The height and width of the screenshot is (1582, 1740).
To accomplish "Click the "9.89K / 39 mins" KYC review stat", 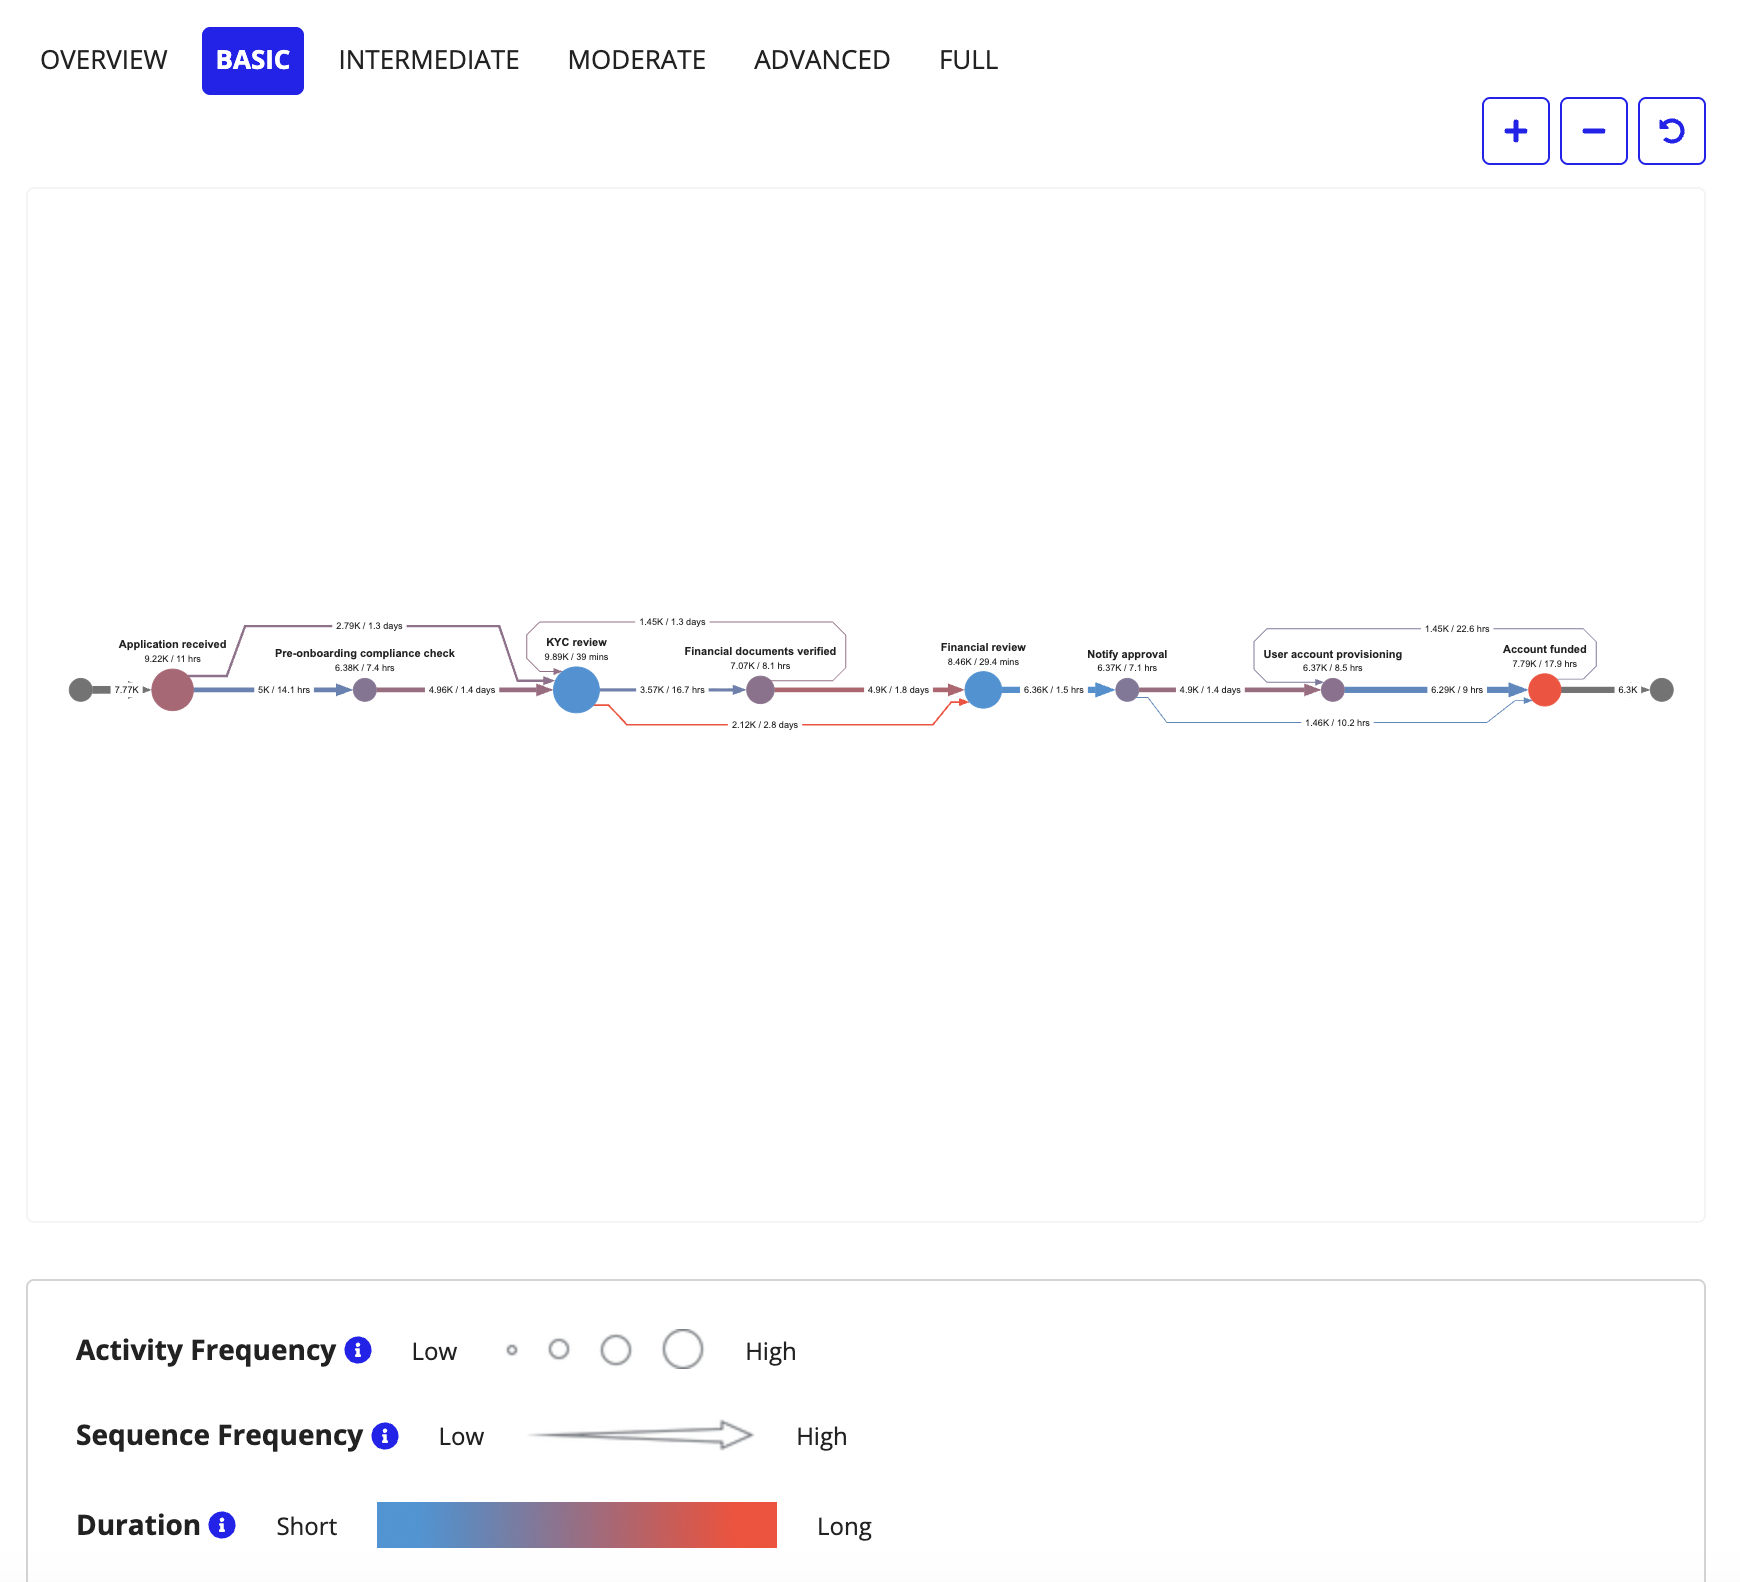I will click(x=576, y=657).
